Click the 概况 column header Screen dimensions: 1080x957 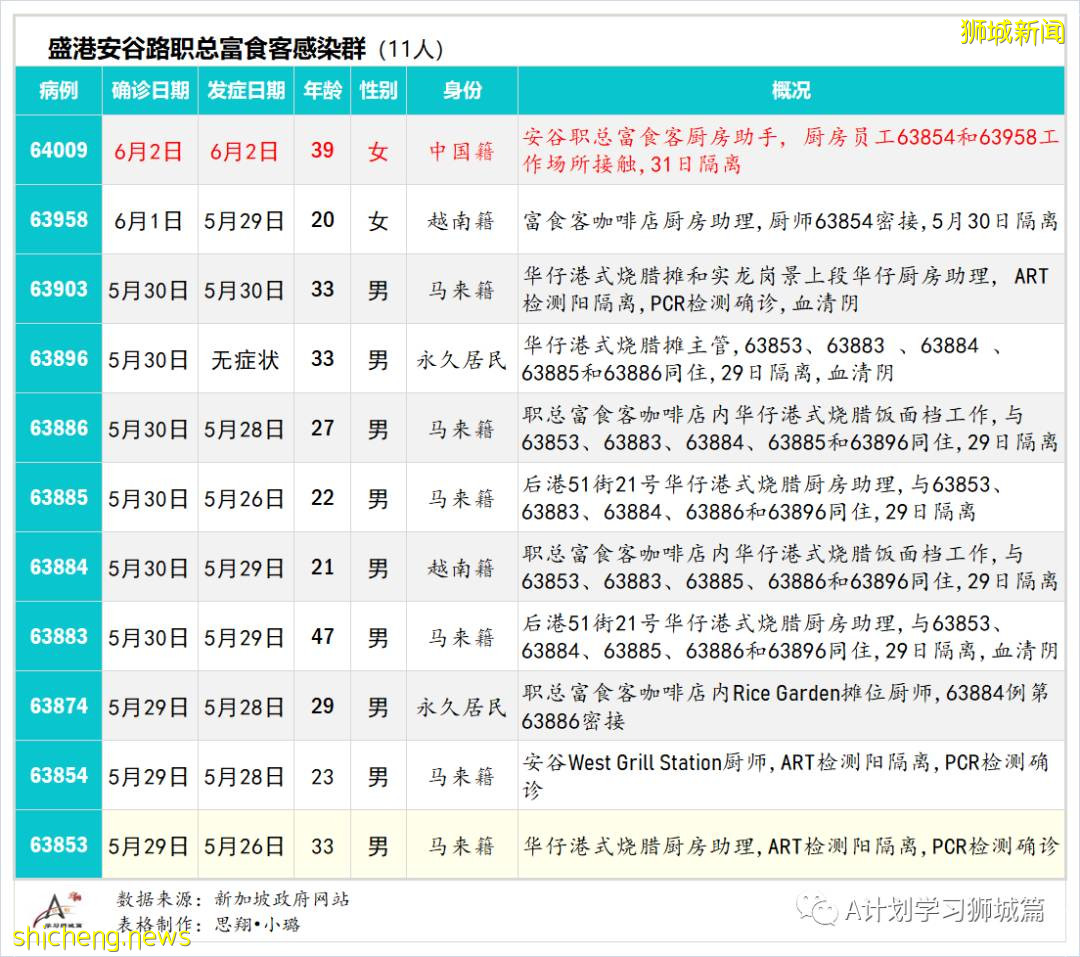point(790,91)
